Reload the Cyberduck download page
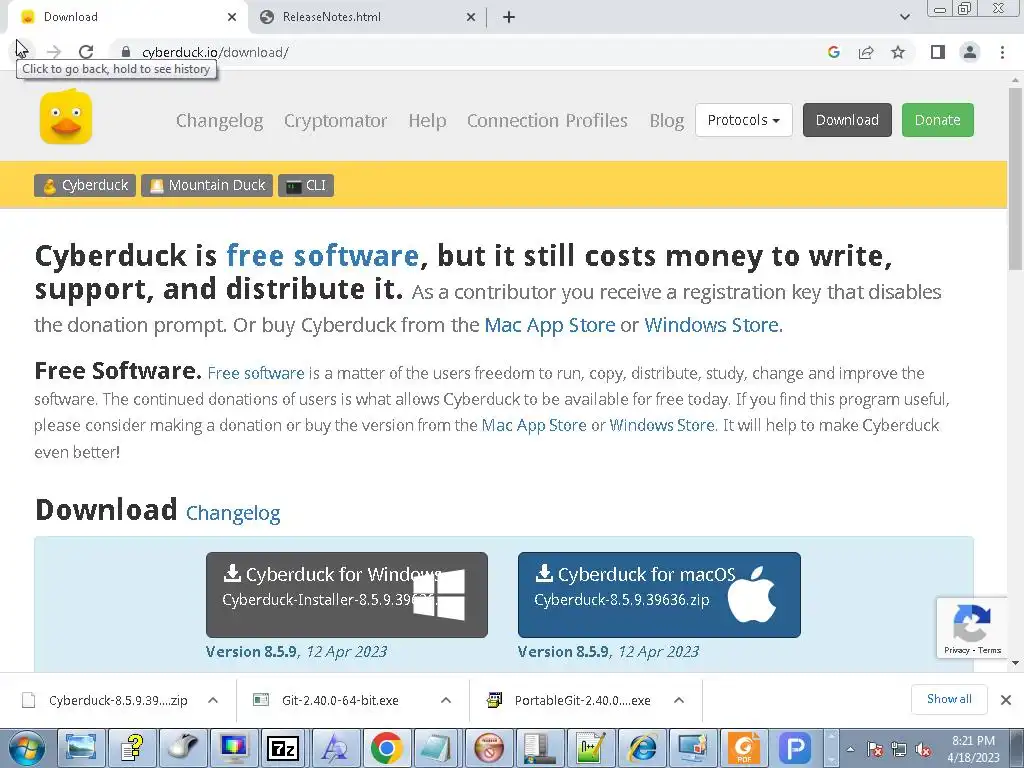The image size is (1024, 768). click(86, 52)
